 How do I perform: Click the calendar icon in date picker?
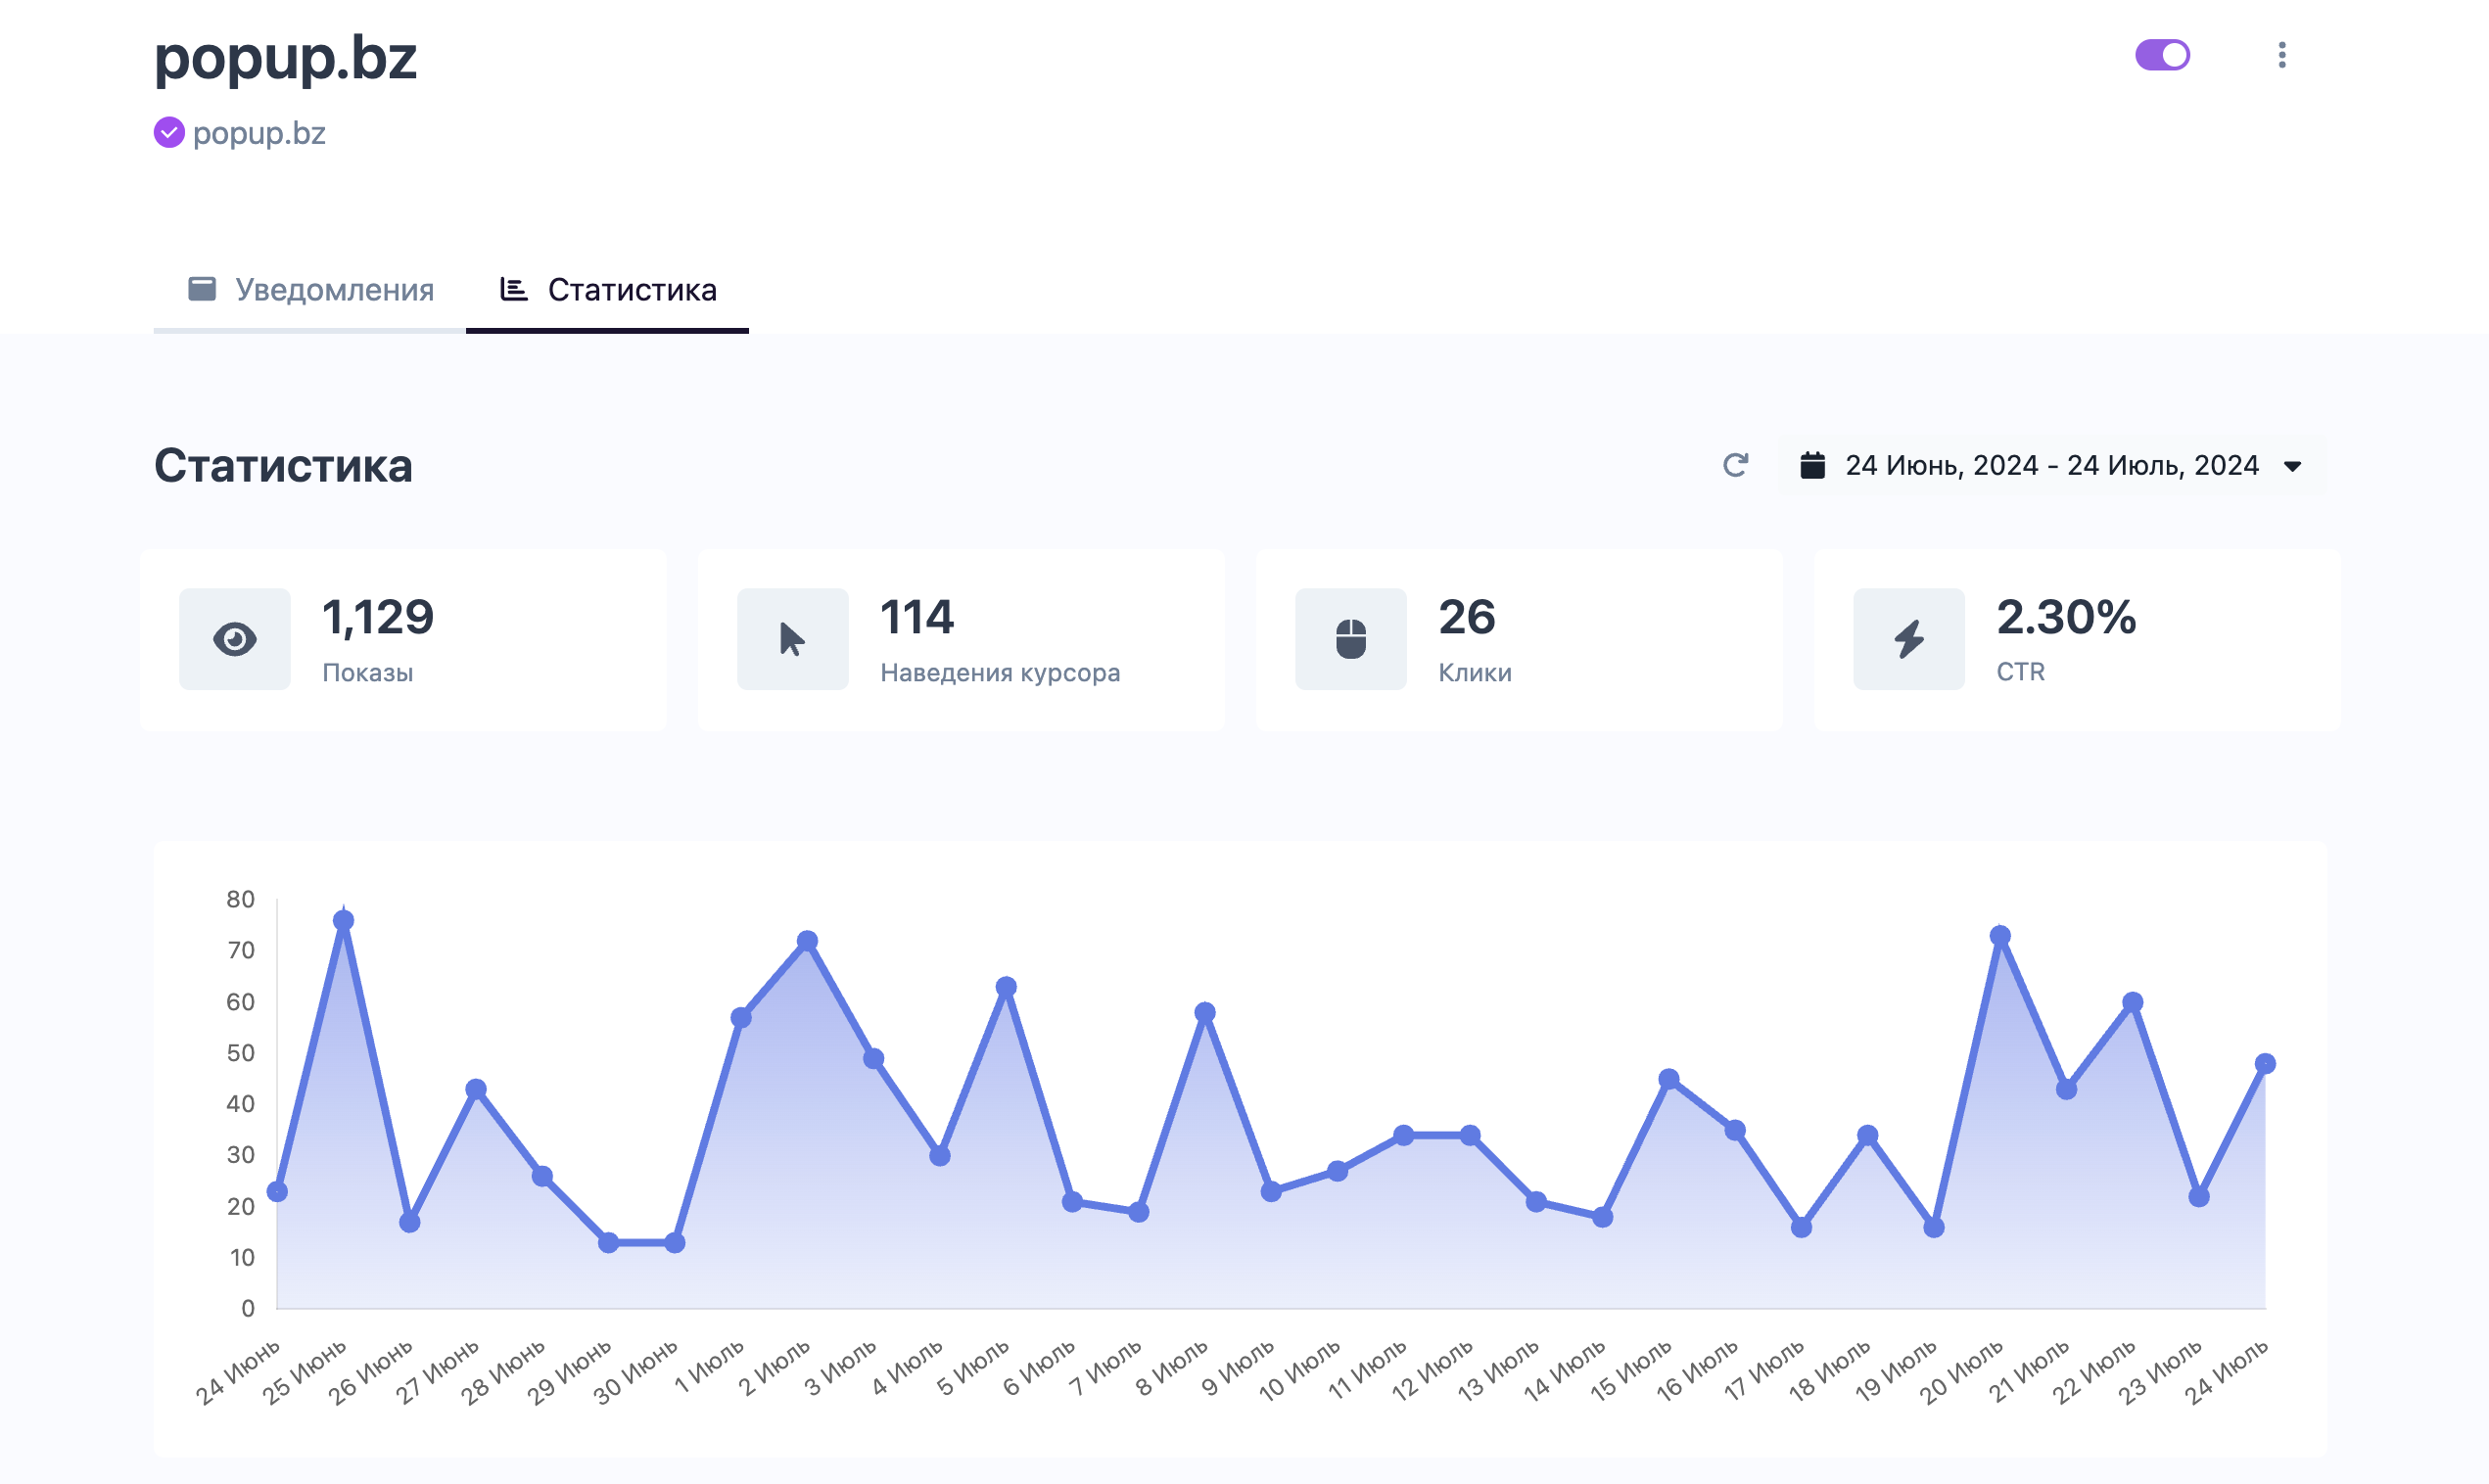coord(1812,466)
